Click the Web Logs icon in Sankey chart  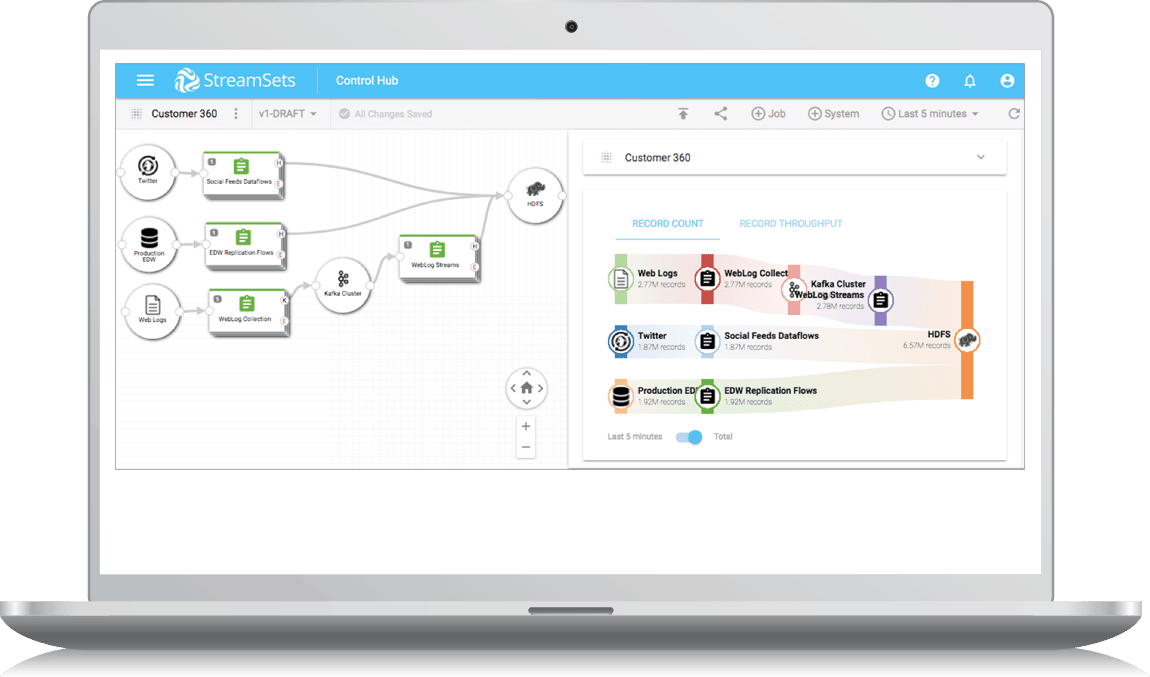pos(620,279)
